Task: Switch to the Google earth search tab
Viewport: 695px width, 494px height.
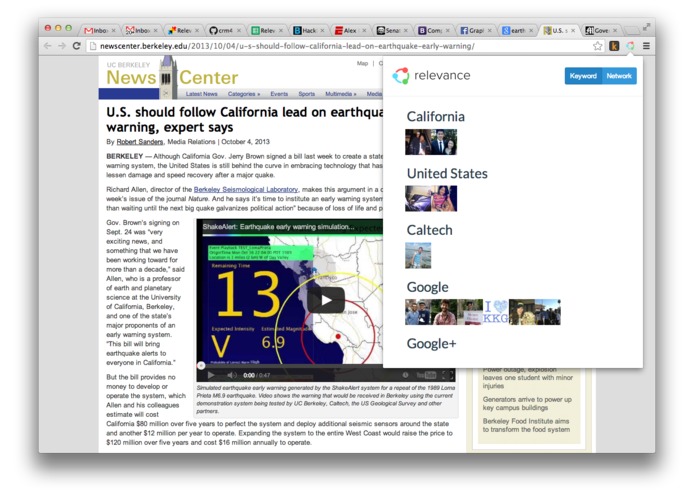Action: pos(517,30)
